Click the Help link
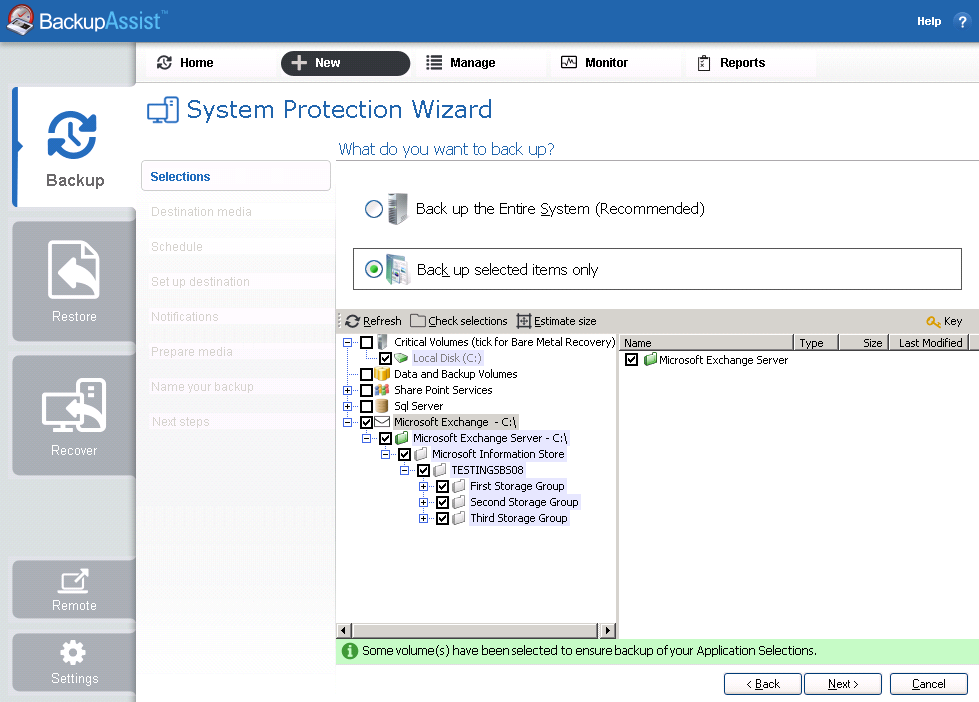The width and height of the screenshot is (979, 702). (928, 21)
